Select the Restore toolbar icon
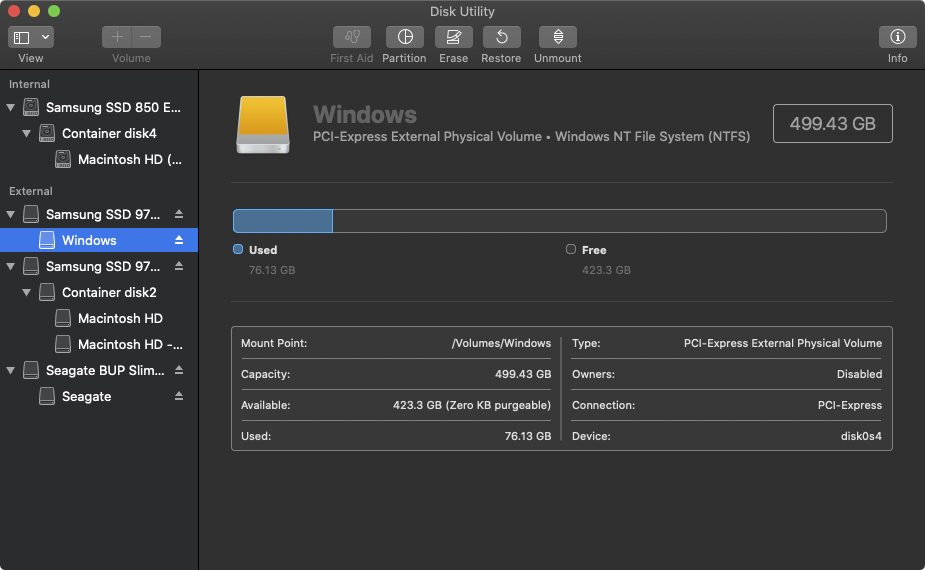Image resolution: width=925 pixels, height=570 pixels. click(x=501, y=37)
